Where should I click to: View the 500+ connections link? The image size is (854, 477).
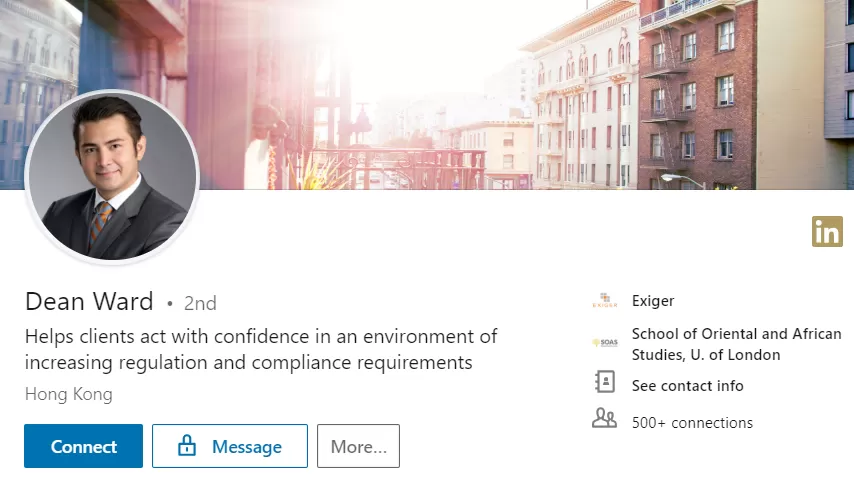692,423
